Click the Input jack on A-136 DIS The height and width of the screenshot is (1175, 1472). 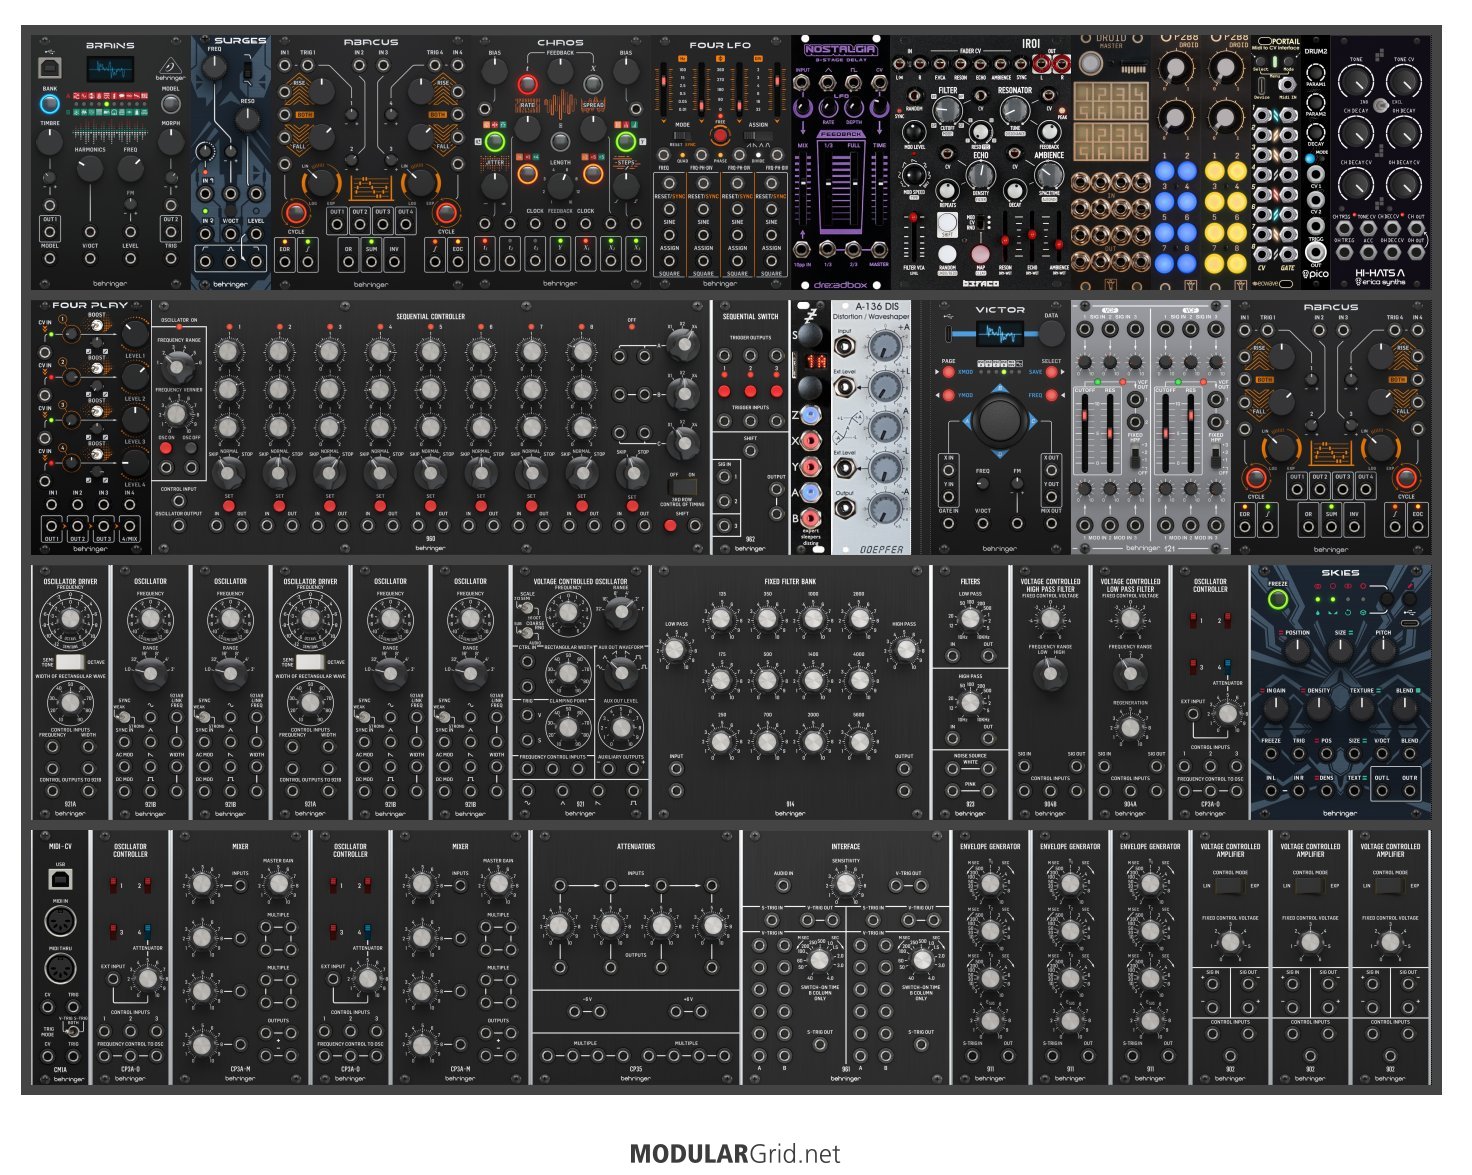click(x=844, y=348)
